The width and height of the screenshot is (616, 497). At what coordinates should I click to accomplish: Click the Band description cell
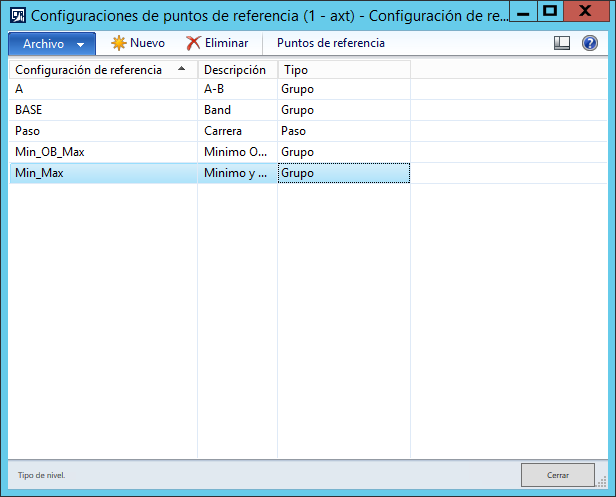[x=237, y=110]
